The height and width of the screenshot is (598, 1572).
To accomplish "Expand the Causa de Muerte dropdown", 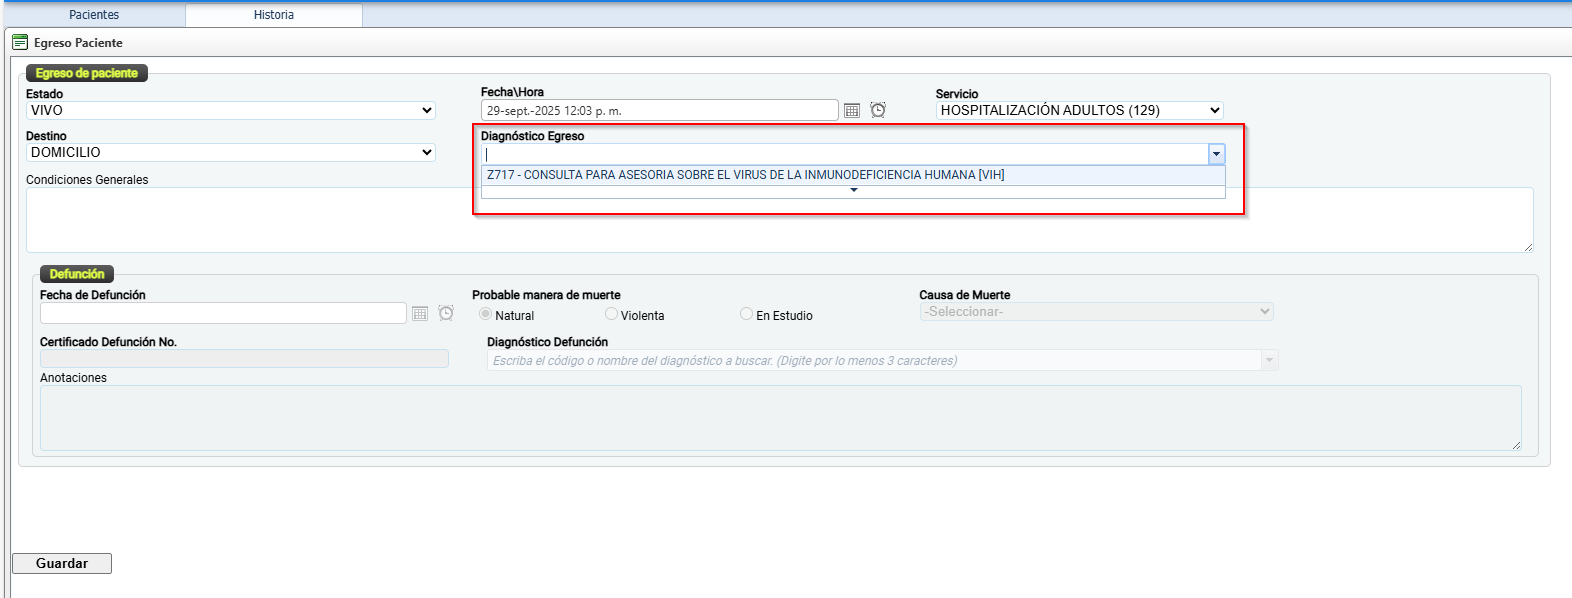I will pyautogui.click(x=1096, y=312).
